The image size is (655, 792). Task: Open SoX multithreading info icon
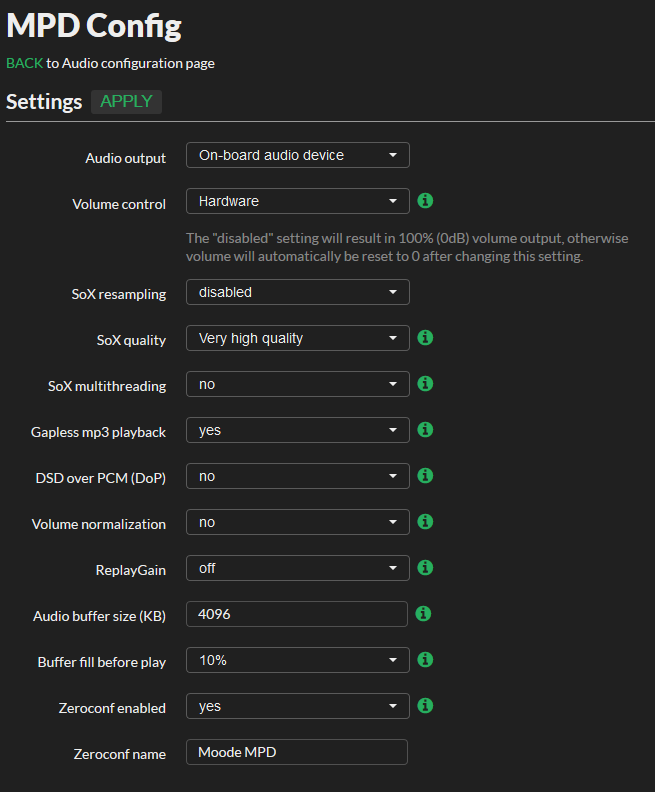click(425, 383)
